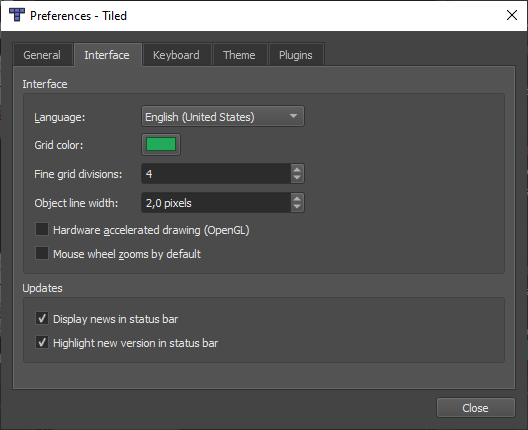The width and height of the screenshot is (528, 430).
Task: Close the Preferences window with X
Action: click(x=512, y=15)
